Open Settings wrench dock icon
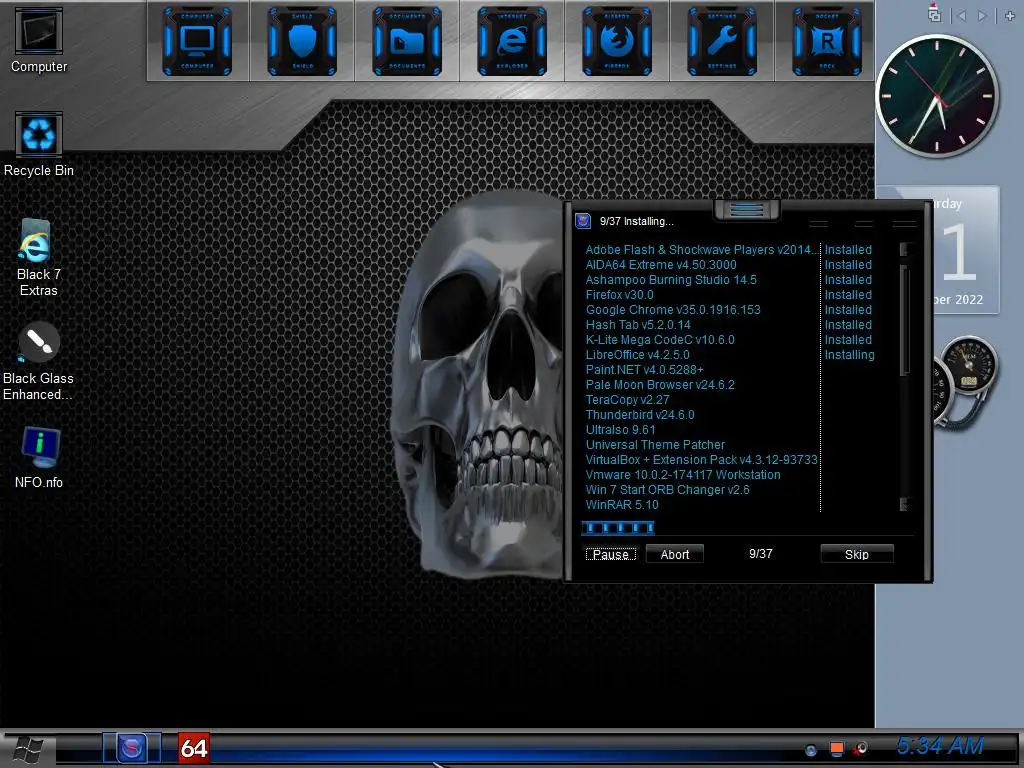Screen dimensions: 1024x768 click(x=722, y=40)
